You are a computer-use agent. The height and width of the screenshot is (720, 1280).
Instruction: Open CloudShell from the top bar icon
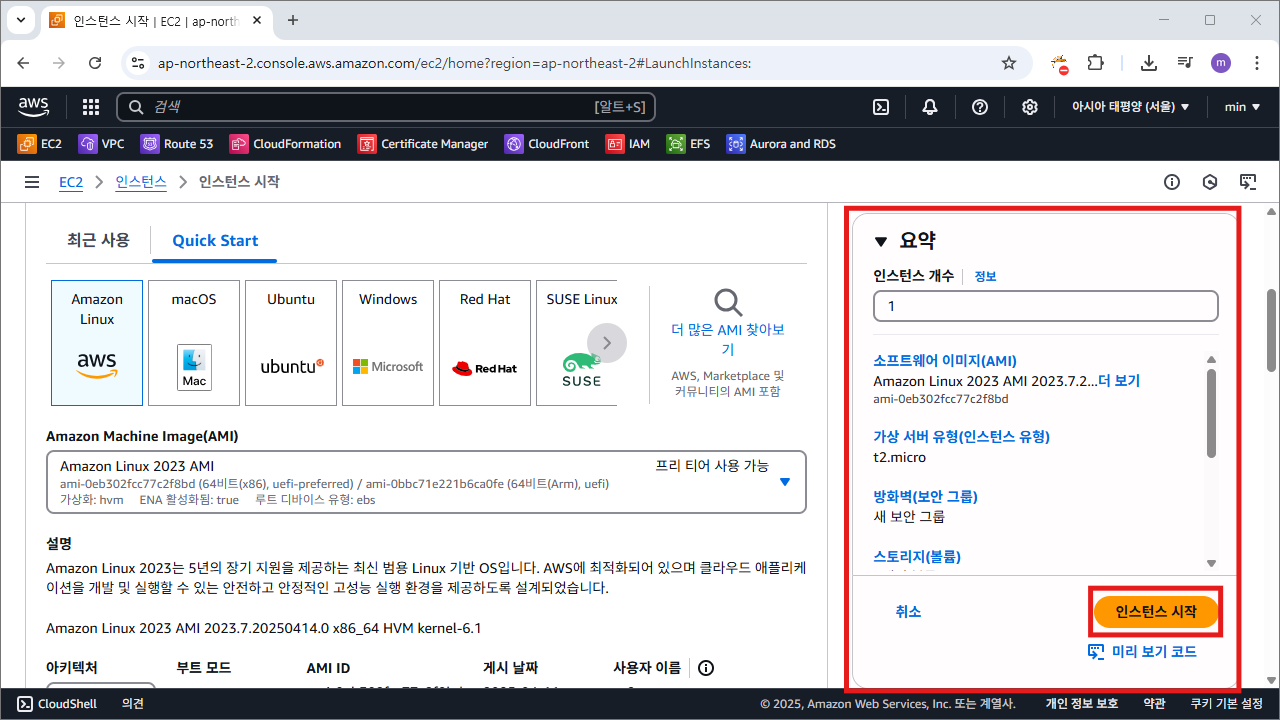coord(881,107)
